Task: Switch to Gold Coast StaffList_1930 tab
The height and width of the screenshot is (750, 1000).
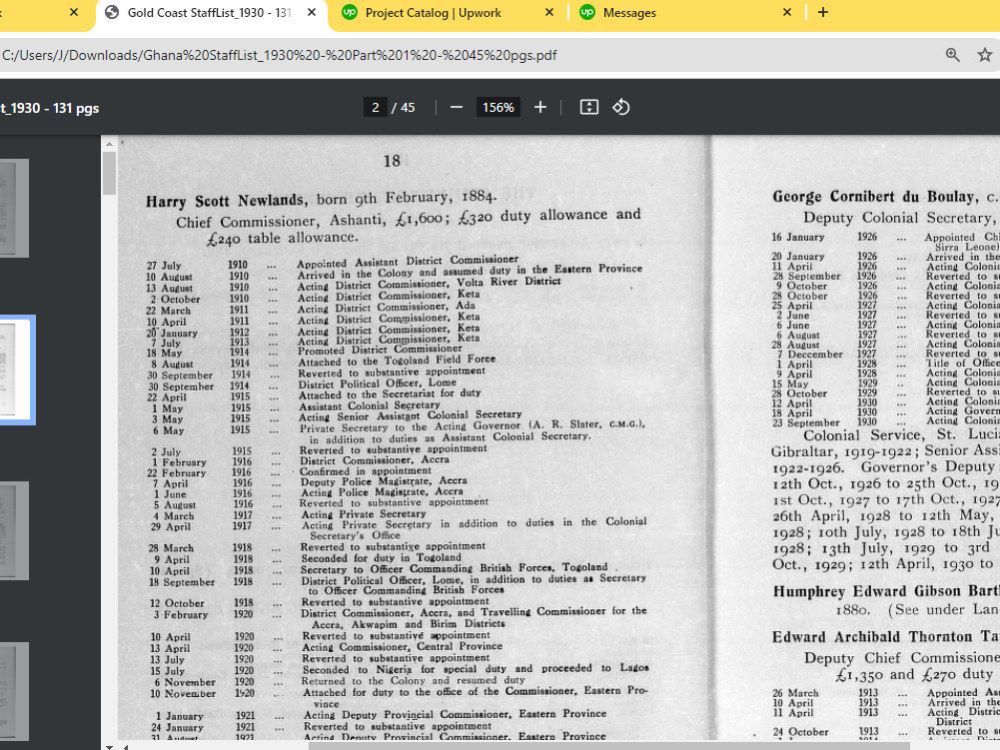Action: coord(211,13)
